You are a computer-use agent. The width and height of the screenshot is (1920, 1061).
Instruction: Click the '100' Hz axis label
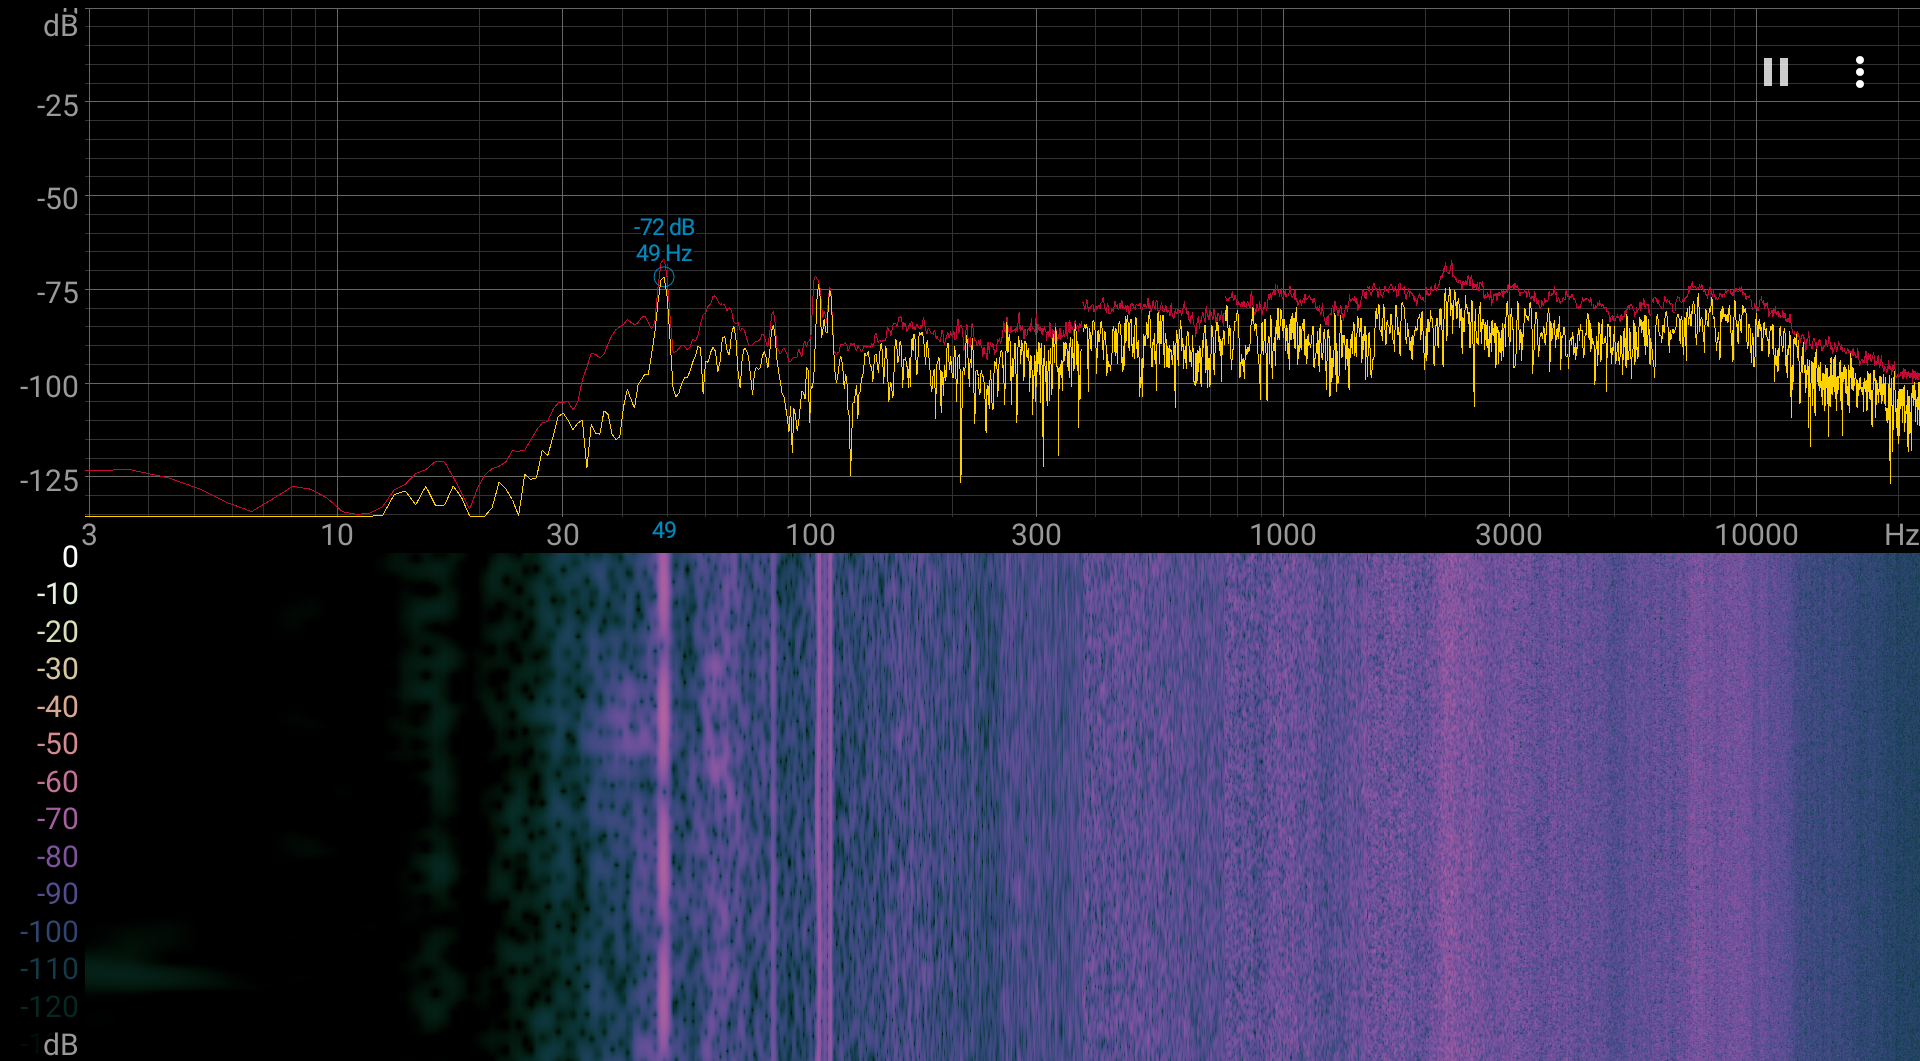810,535
